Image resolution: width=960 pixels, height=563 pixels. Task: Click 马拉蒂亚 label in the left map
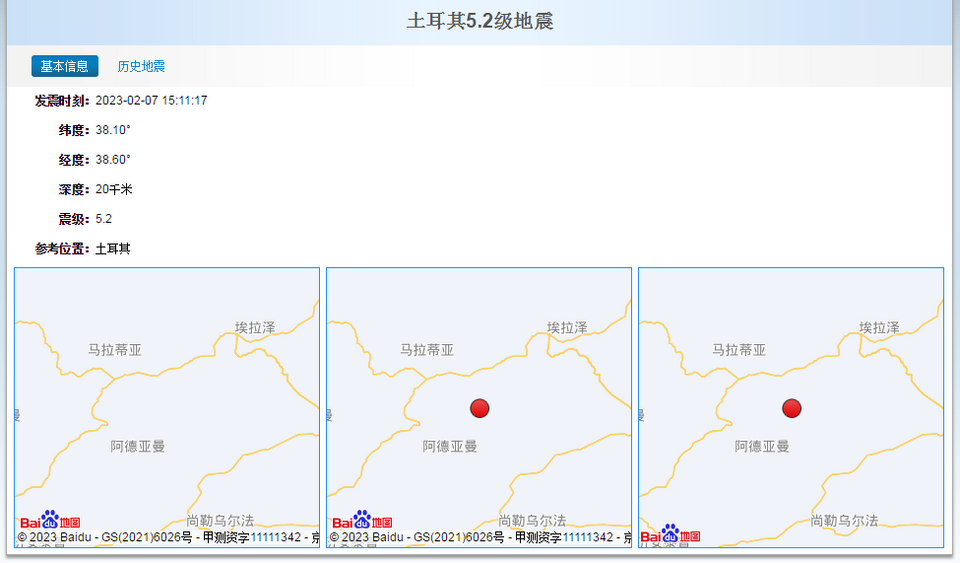(115, 350)
